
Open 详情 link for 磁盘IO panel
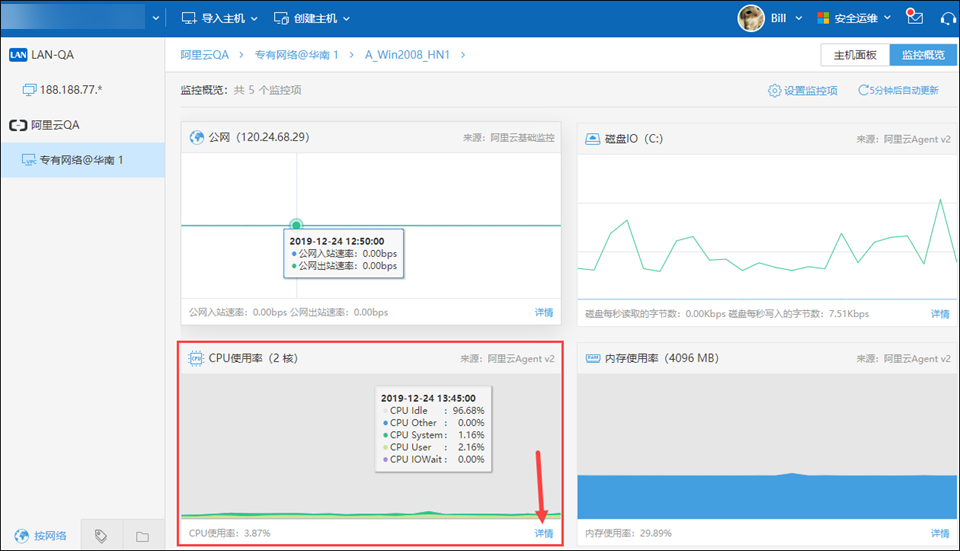(939, 313)
